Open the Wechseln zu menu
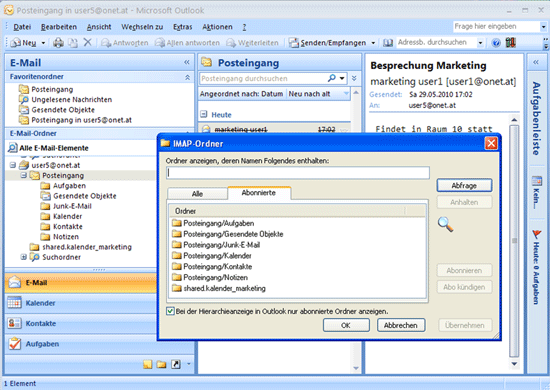This screenshot has height=390, width=550. pos(142,27)
